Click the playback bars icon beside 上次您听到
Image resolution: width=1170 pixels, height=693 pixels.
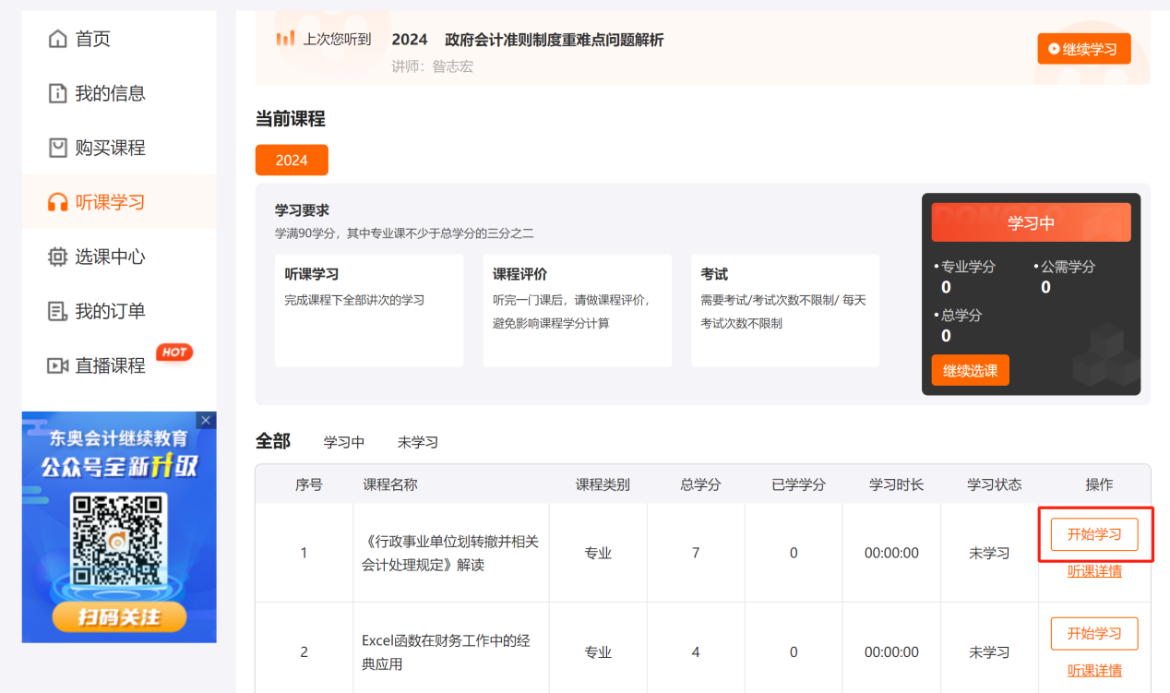[283, 40]
